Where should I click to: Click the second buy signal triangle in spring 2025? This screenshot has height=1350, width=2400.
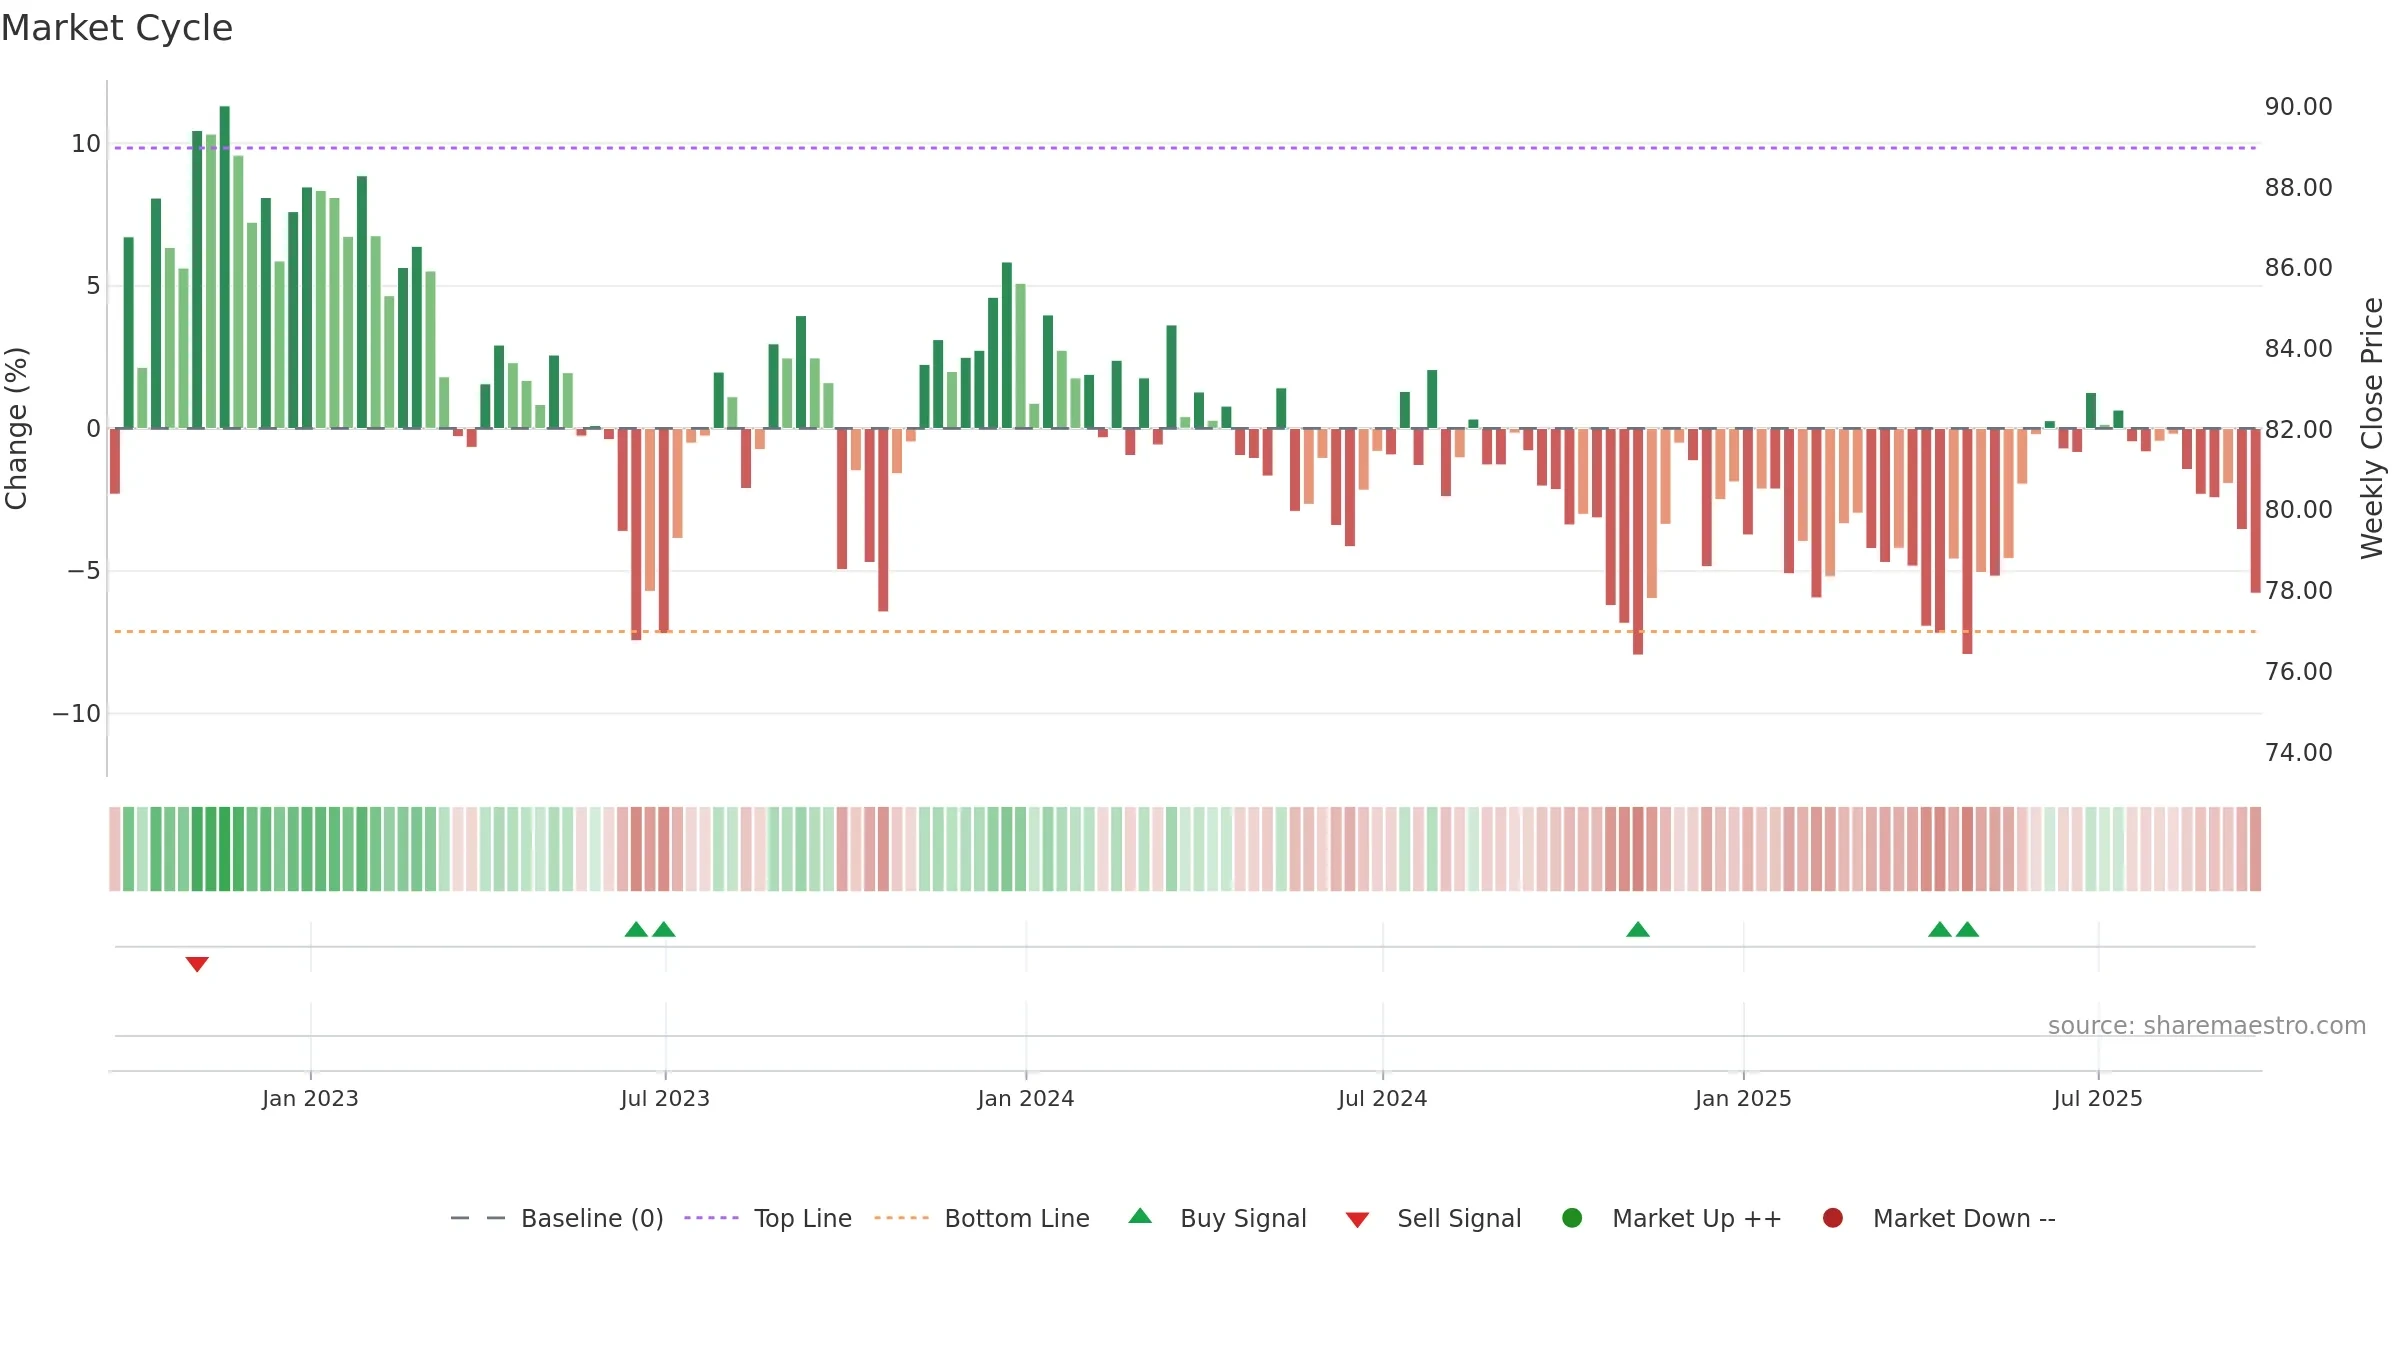1967,929
